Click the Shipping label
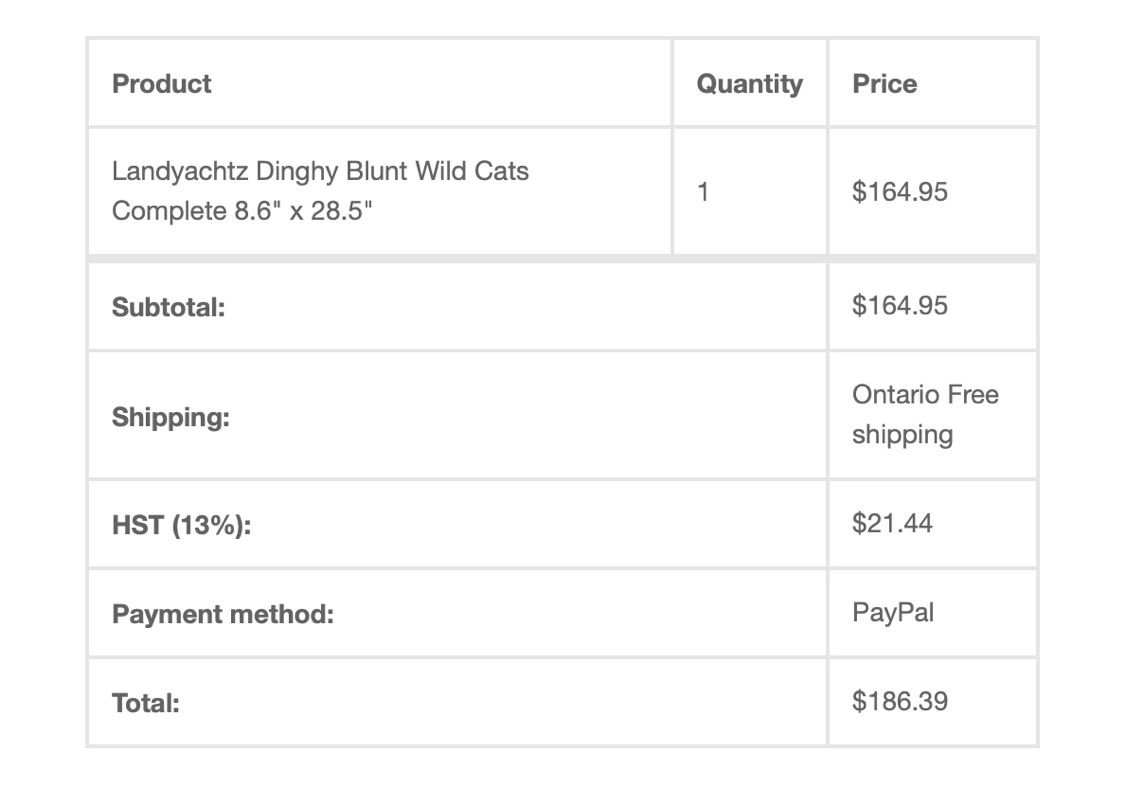The image size is (1125, 807). tap(170, 417)
